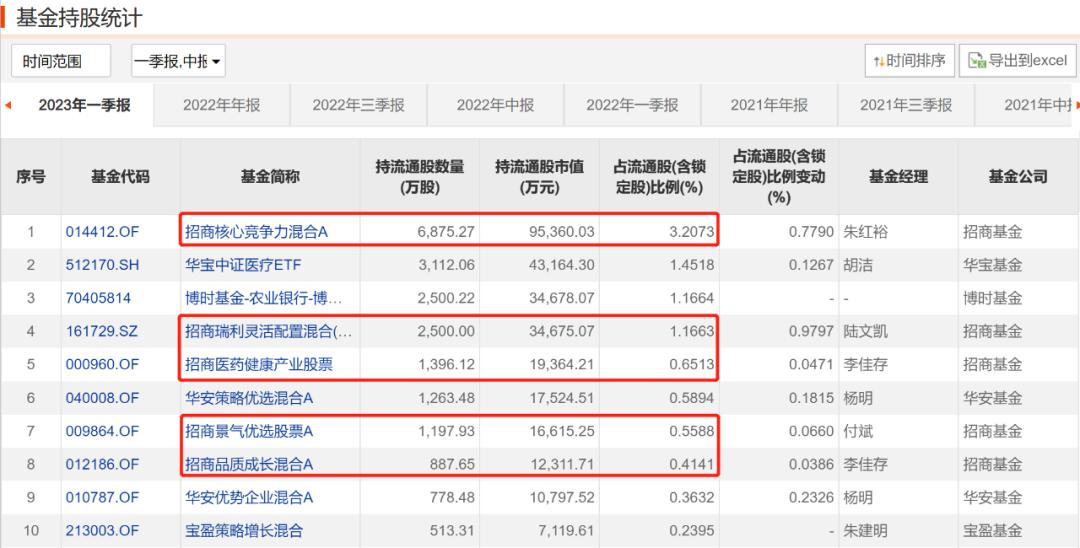
Task: Click the 基金公司 column header
Action: point(1018,176)
